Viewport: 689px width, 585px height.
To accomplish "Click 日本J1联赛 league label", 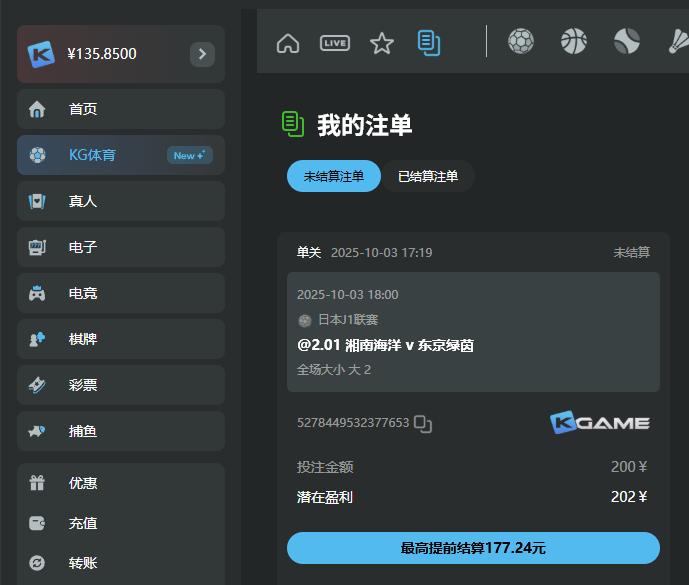I will click(x=348, y=320).
